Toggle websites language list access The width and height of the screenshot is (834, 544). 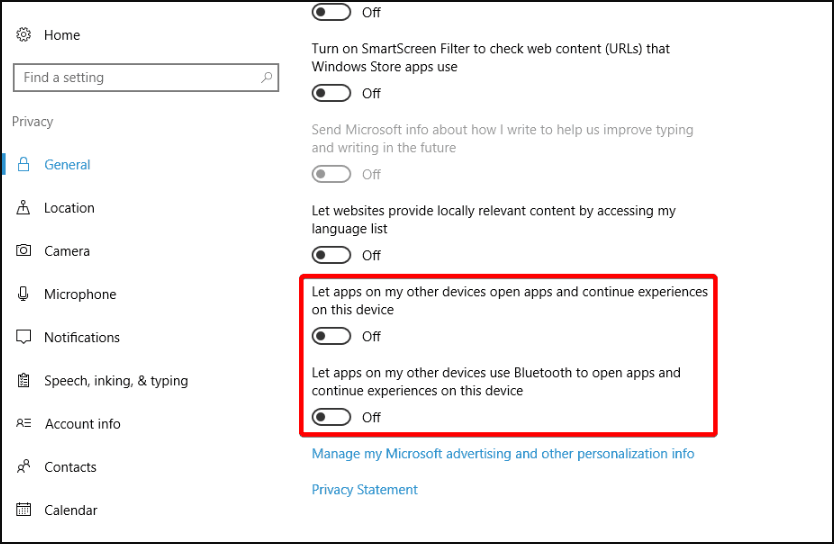331,255
